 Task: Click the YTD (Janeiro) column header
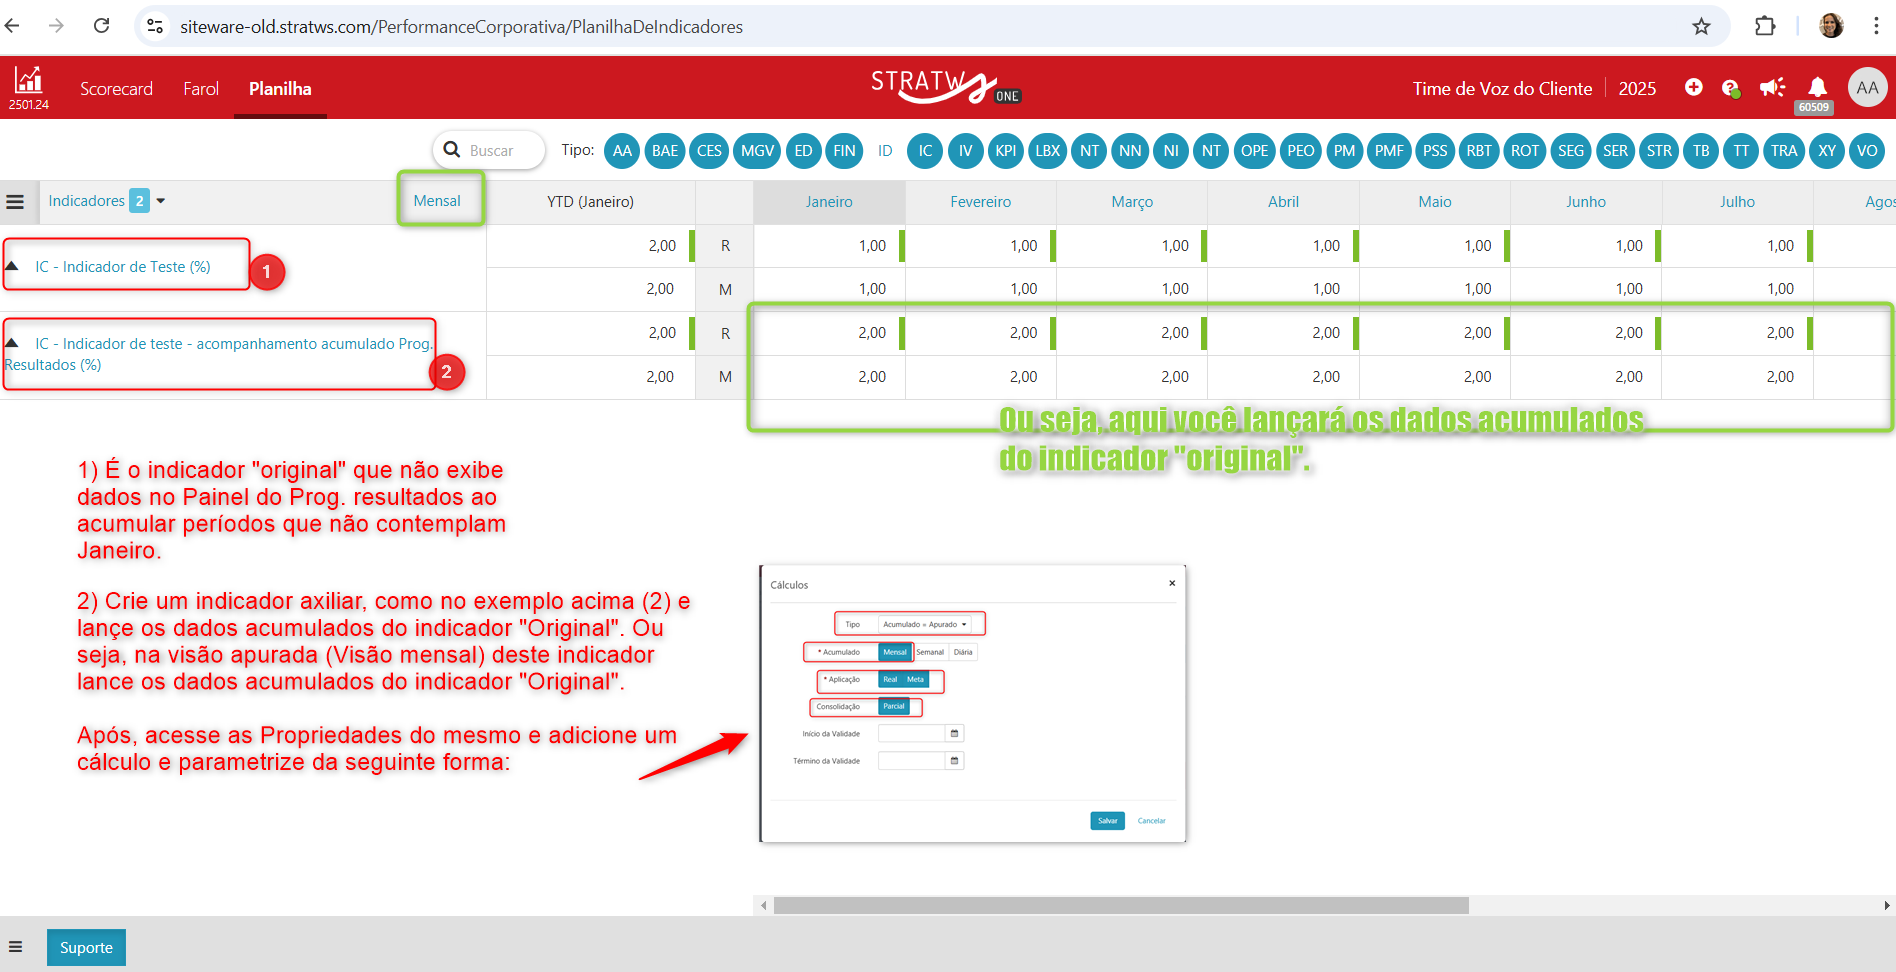point(590,201)
